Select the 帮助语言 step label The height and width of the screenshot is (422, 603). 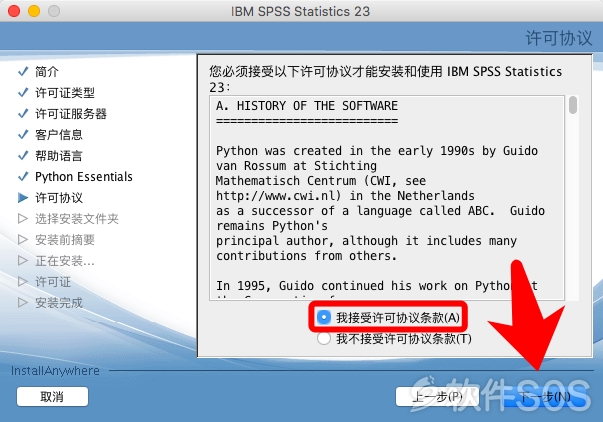coord(59,155)
